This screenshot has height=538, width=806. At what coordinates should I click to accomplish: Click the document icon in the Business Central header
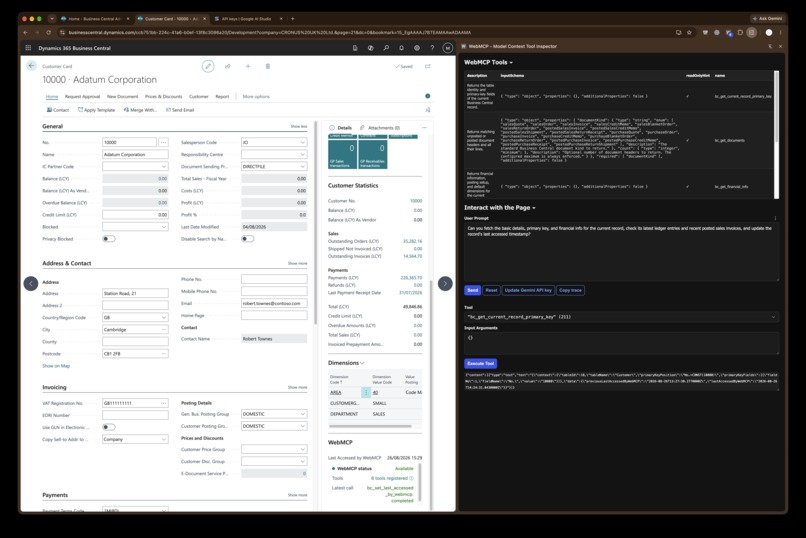tap(355, 48)
